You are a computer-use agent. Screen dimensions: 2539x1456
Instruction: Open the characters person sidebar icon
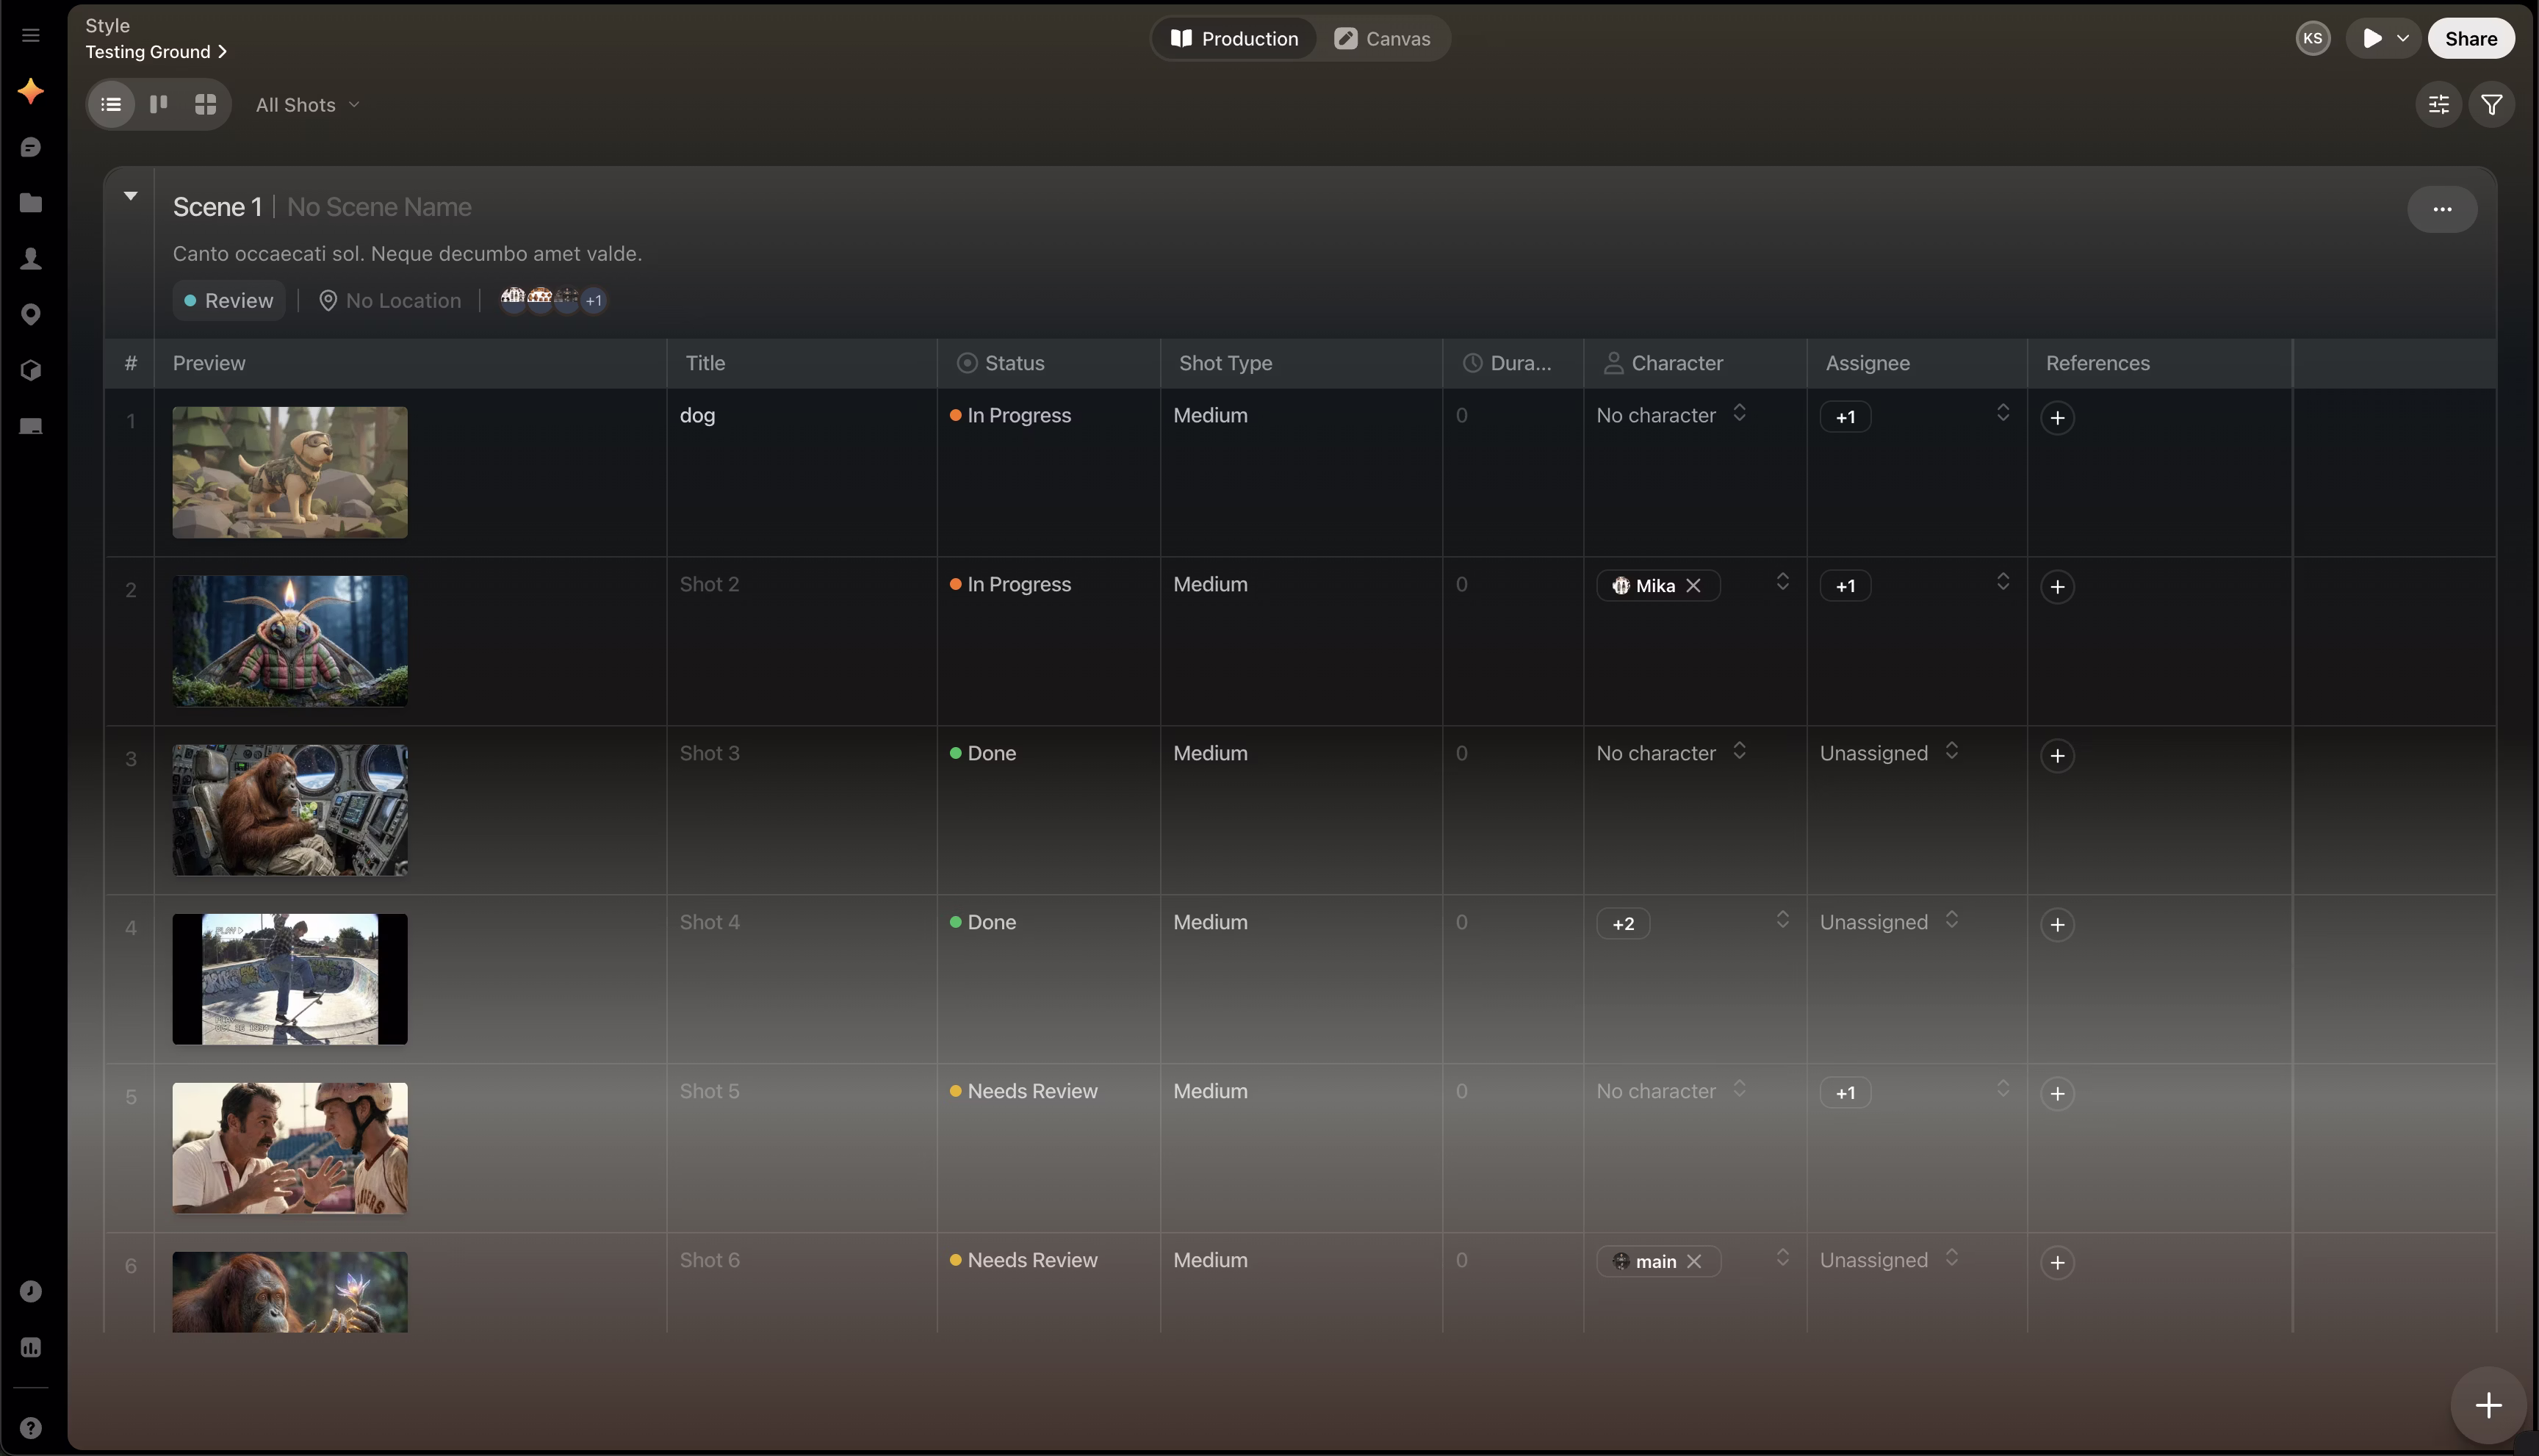coord(31,259)
